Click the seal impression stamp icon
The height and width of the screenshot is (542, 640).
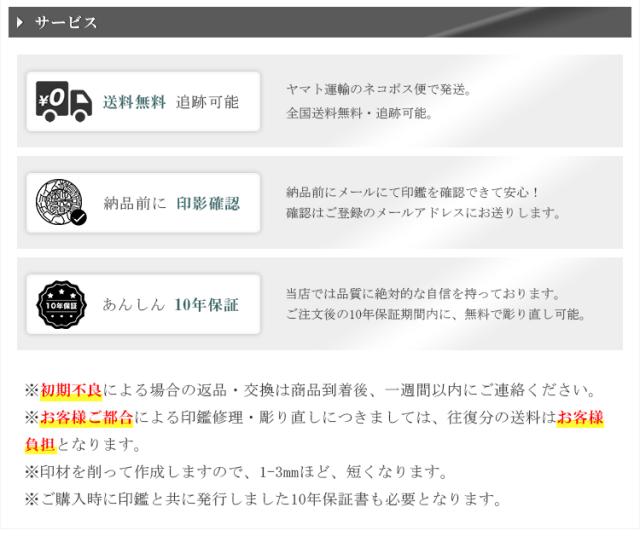click(61, 202)
